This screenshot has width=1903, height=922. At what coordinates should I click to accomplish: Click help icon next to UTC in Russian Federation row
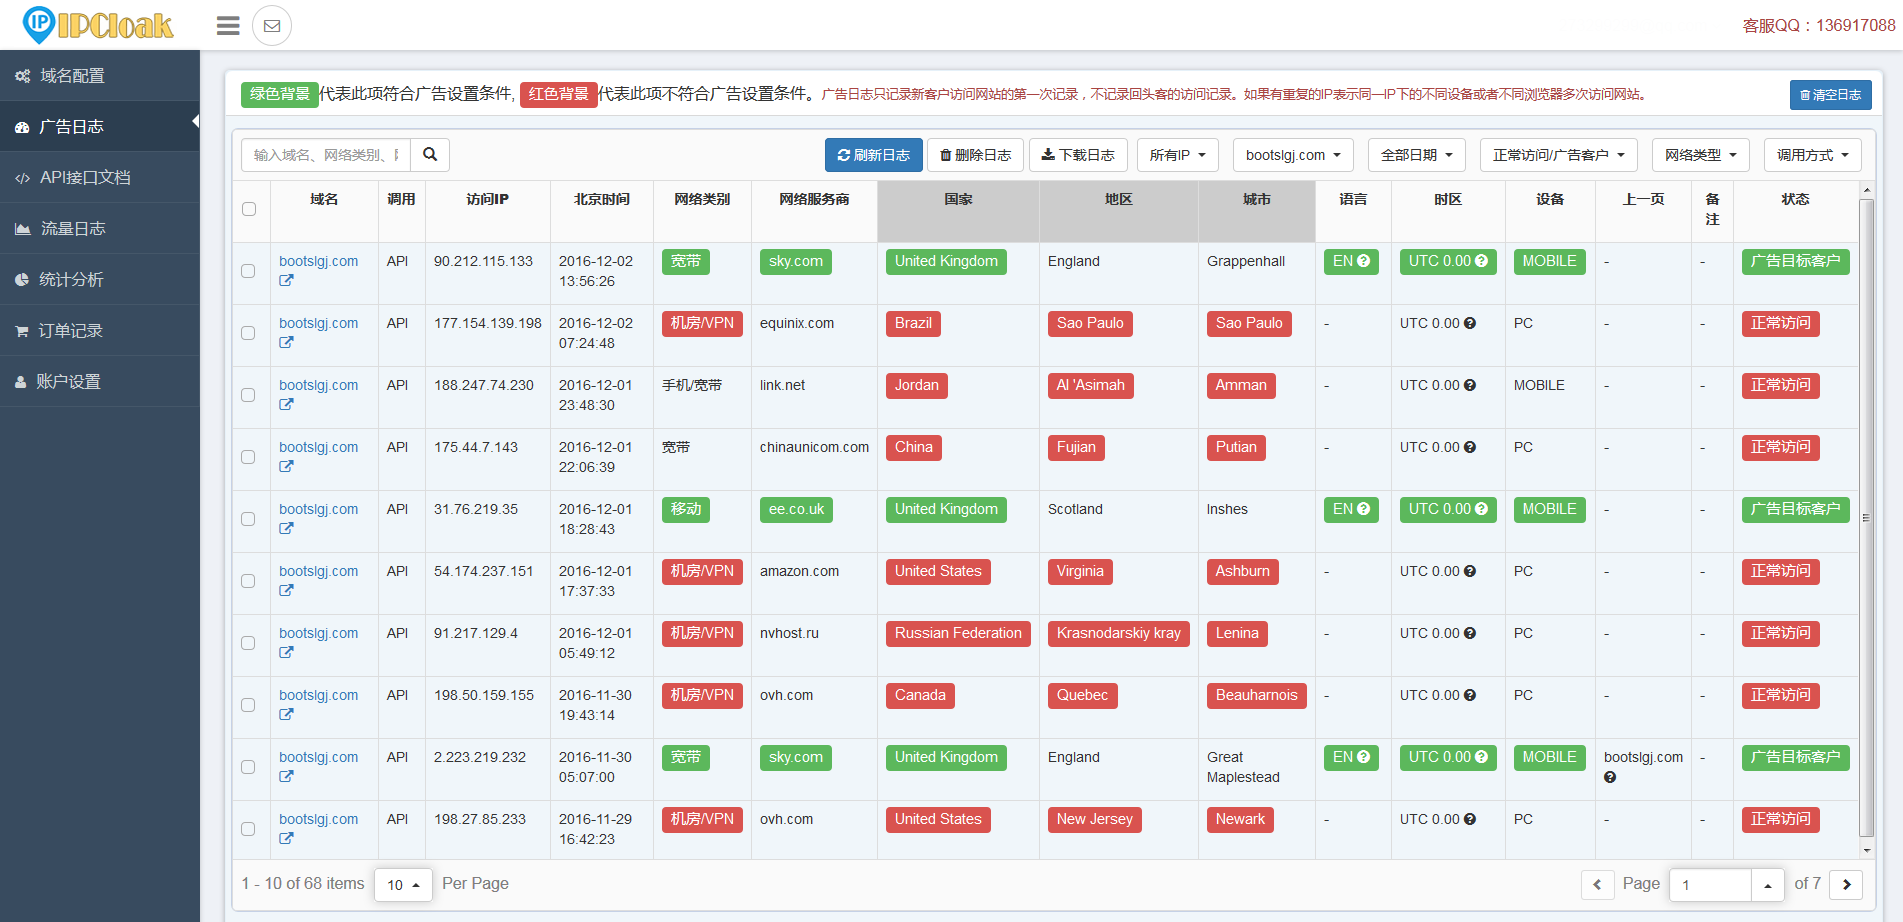1470,634
